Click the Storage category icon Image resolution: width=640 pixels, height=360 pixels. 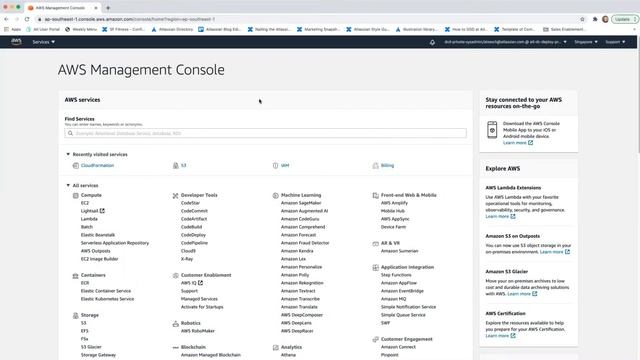click(76, 316)
